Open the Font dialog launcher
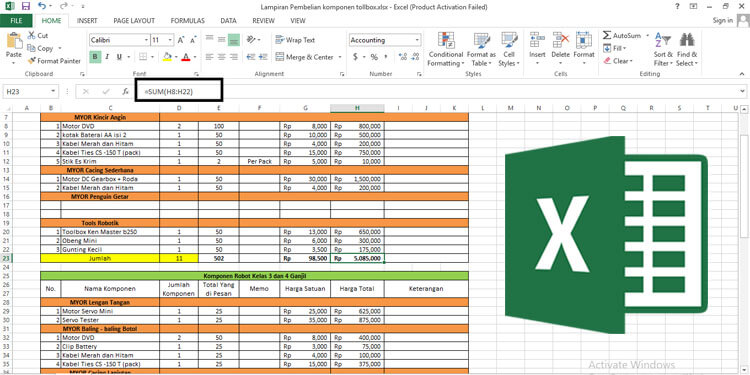Image resolution: width=750 pixels, height=375 pixels. pyautogui.click(x=196, y=75)
